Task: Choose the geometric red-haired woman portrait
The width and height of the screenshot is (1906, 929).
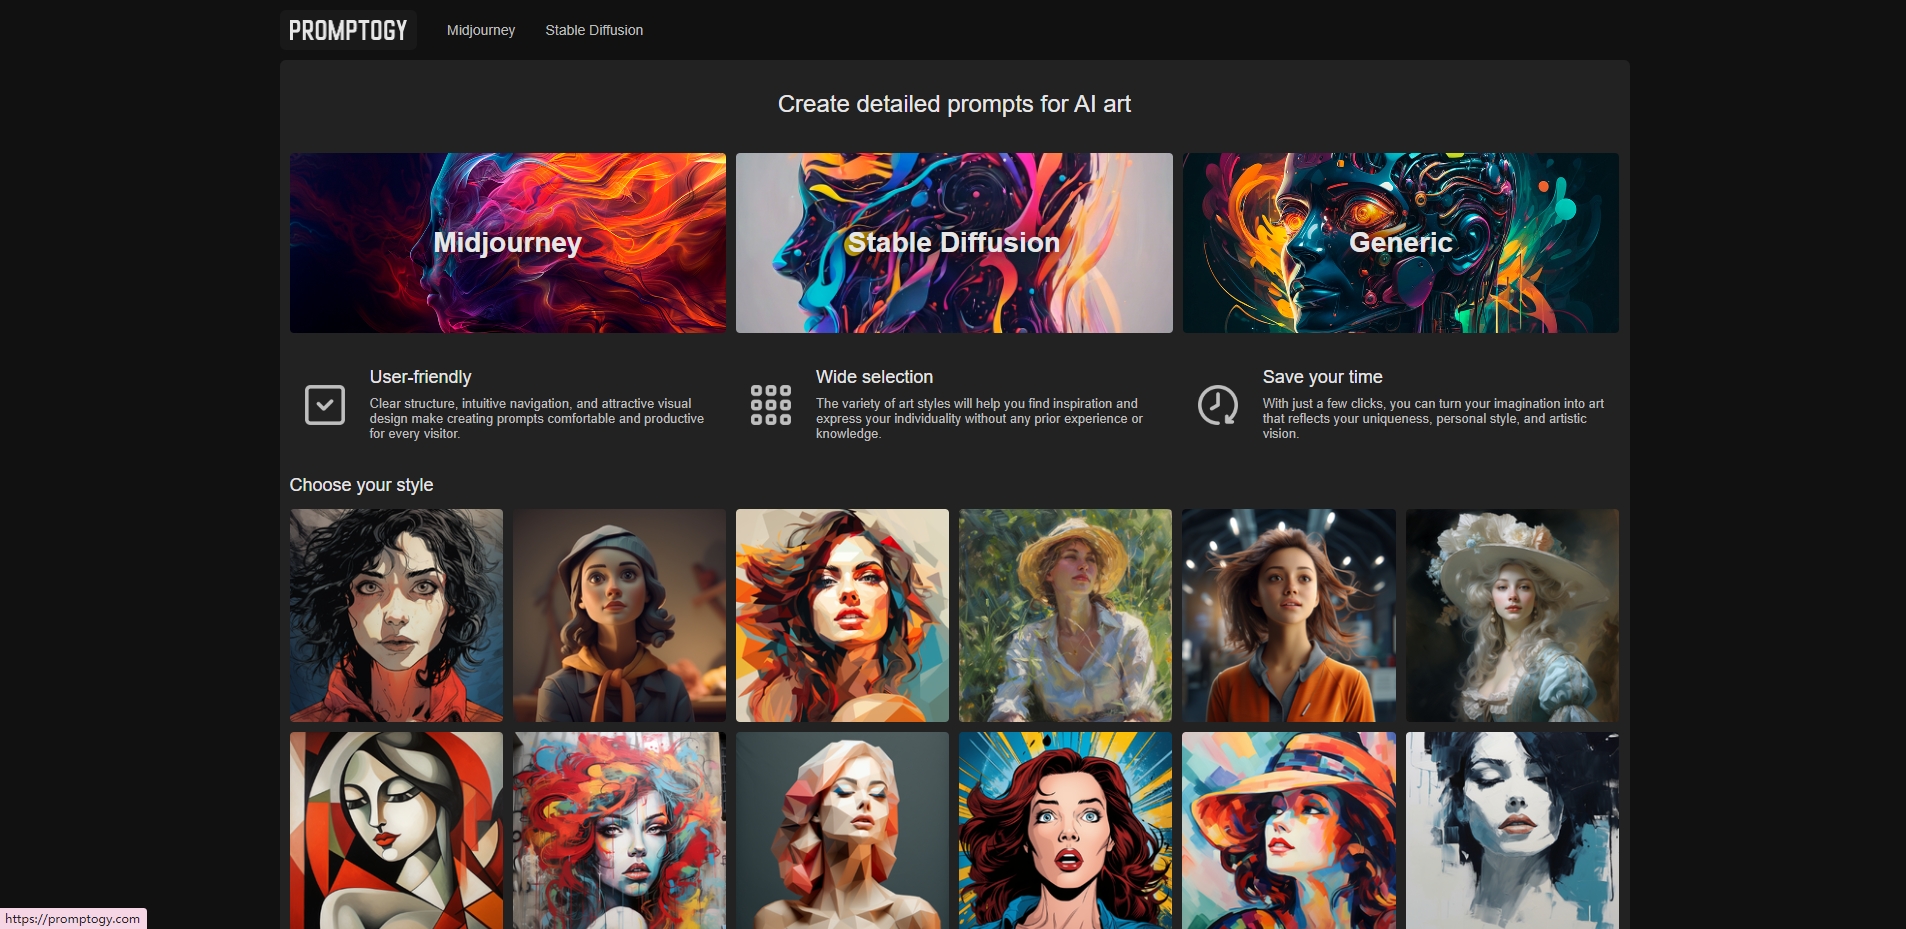Action: pos(842,615)
